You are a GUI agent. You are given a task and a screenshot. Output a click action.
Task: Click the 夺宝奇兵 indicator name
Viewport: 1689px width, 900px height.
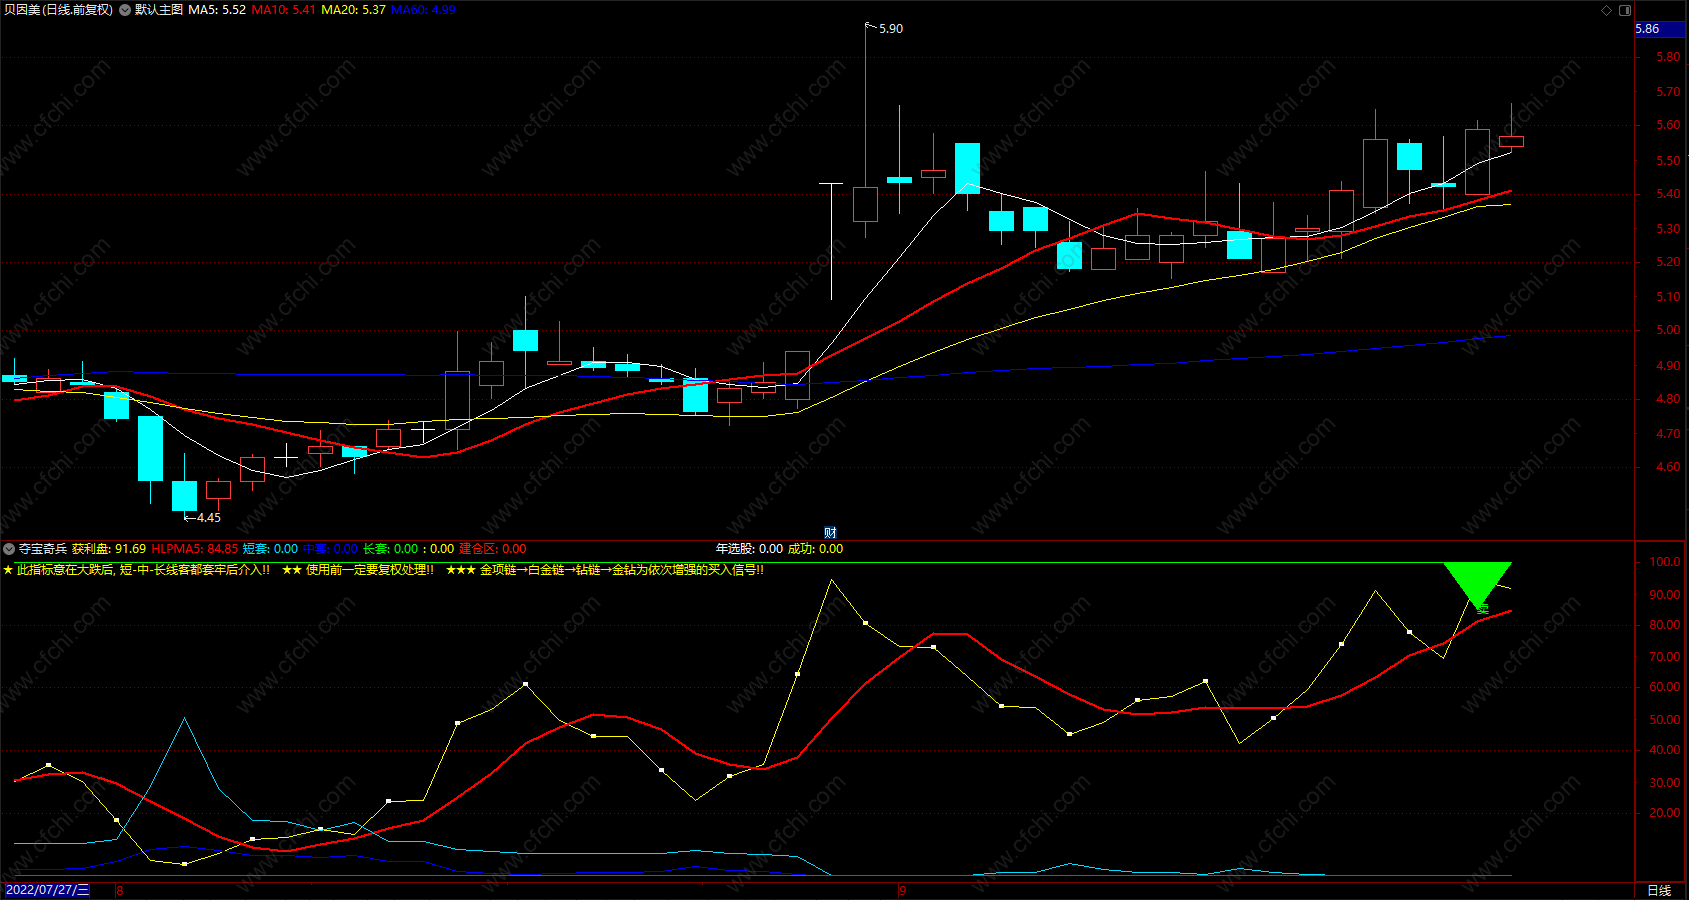coord(43,549)
